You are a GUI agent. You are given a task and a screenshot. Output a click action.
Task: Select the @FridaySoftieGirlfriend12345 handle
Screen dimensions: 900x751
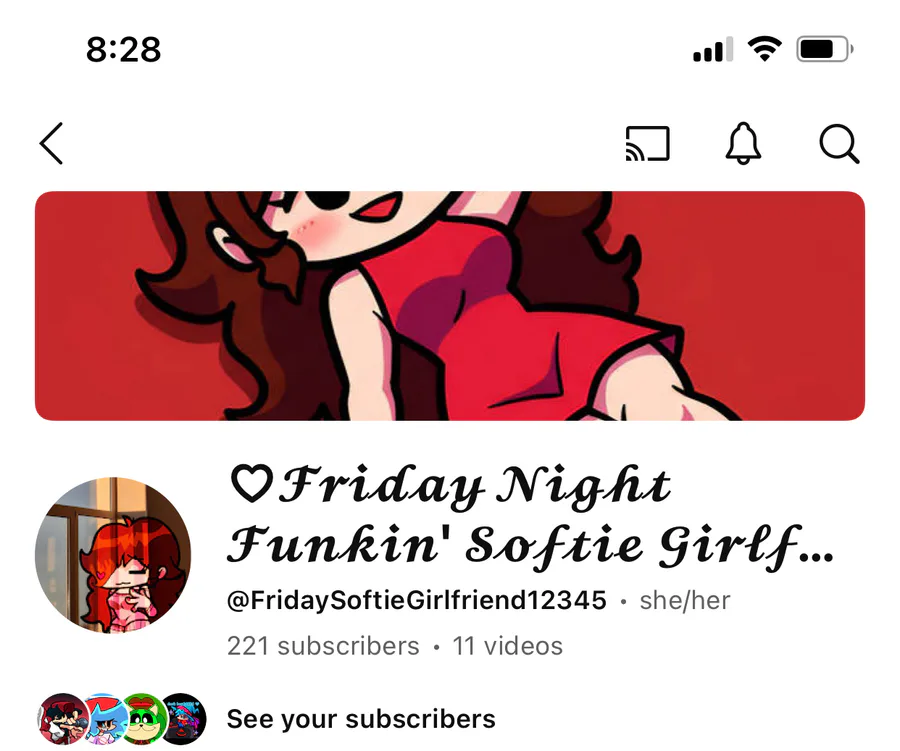point(417,600)
